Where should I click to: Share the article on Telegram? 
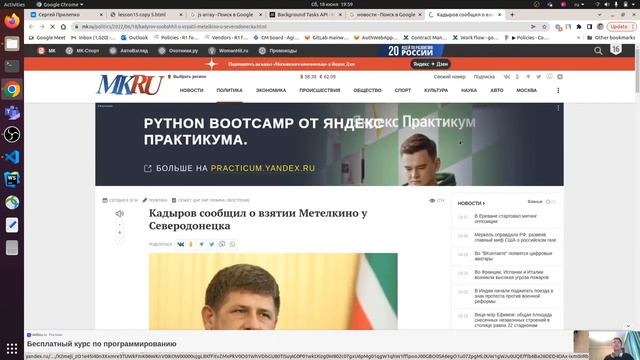coord(201,244)
